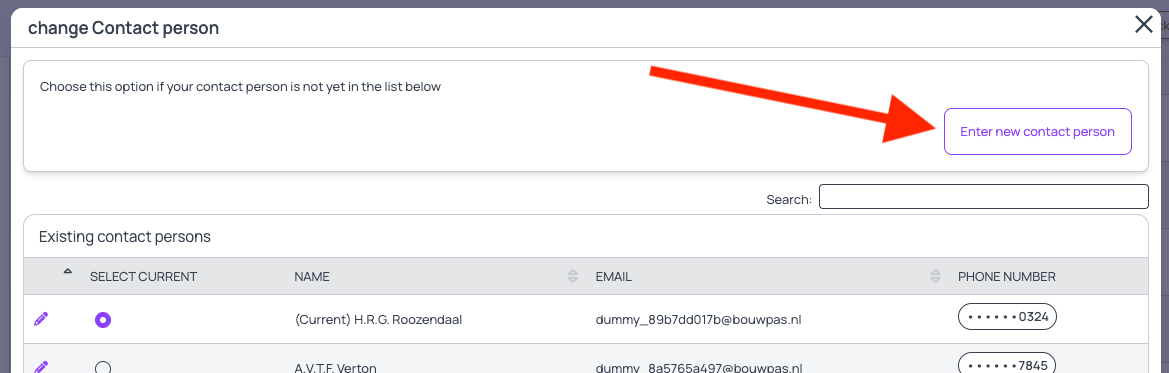Click the EMAIL column header text
Screen dimensions: 1169x373
coord(614,277)
